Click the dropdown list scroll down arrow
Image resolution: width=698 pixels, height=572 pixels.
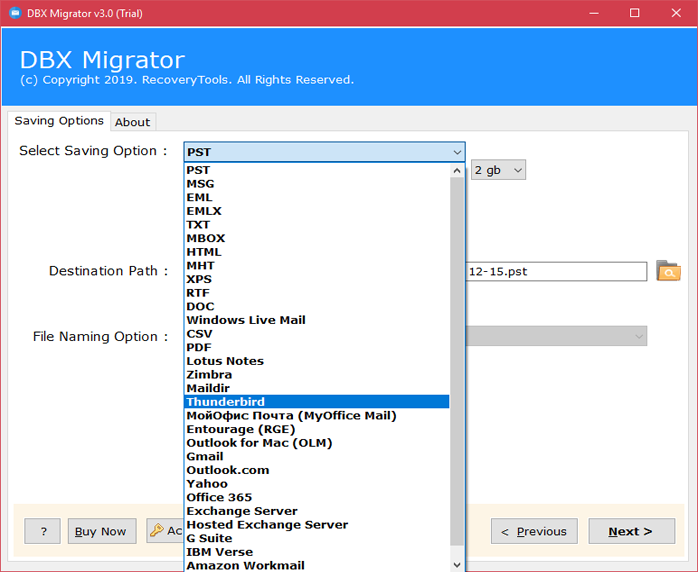click(x=457, y=565)
